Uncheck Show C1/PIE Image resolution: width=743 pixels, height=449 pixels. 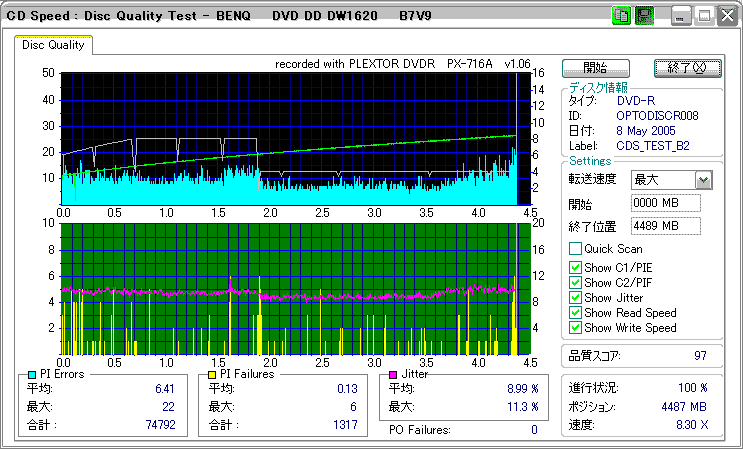coord(575,266)
